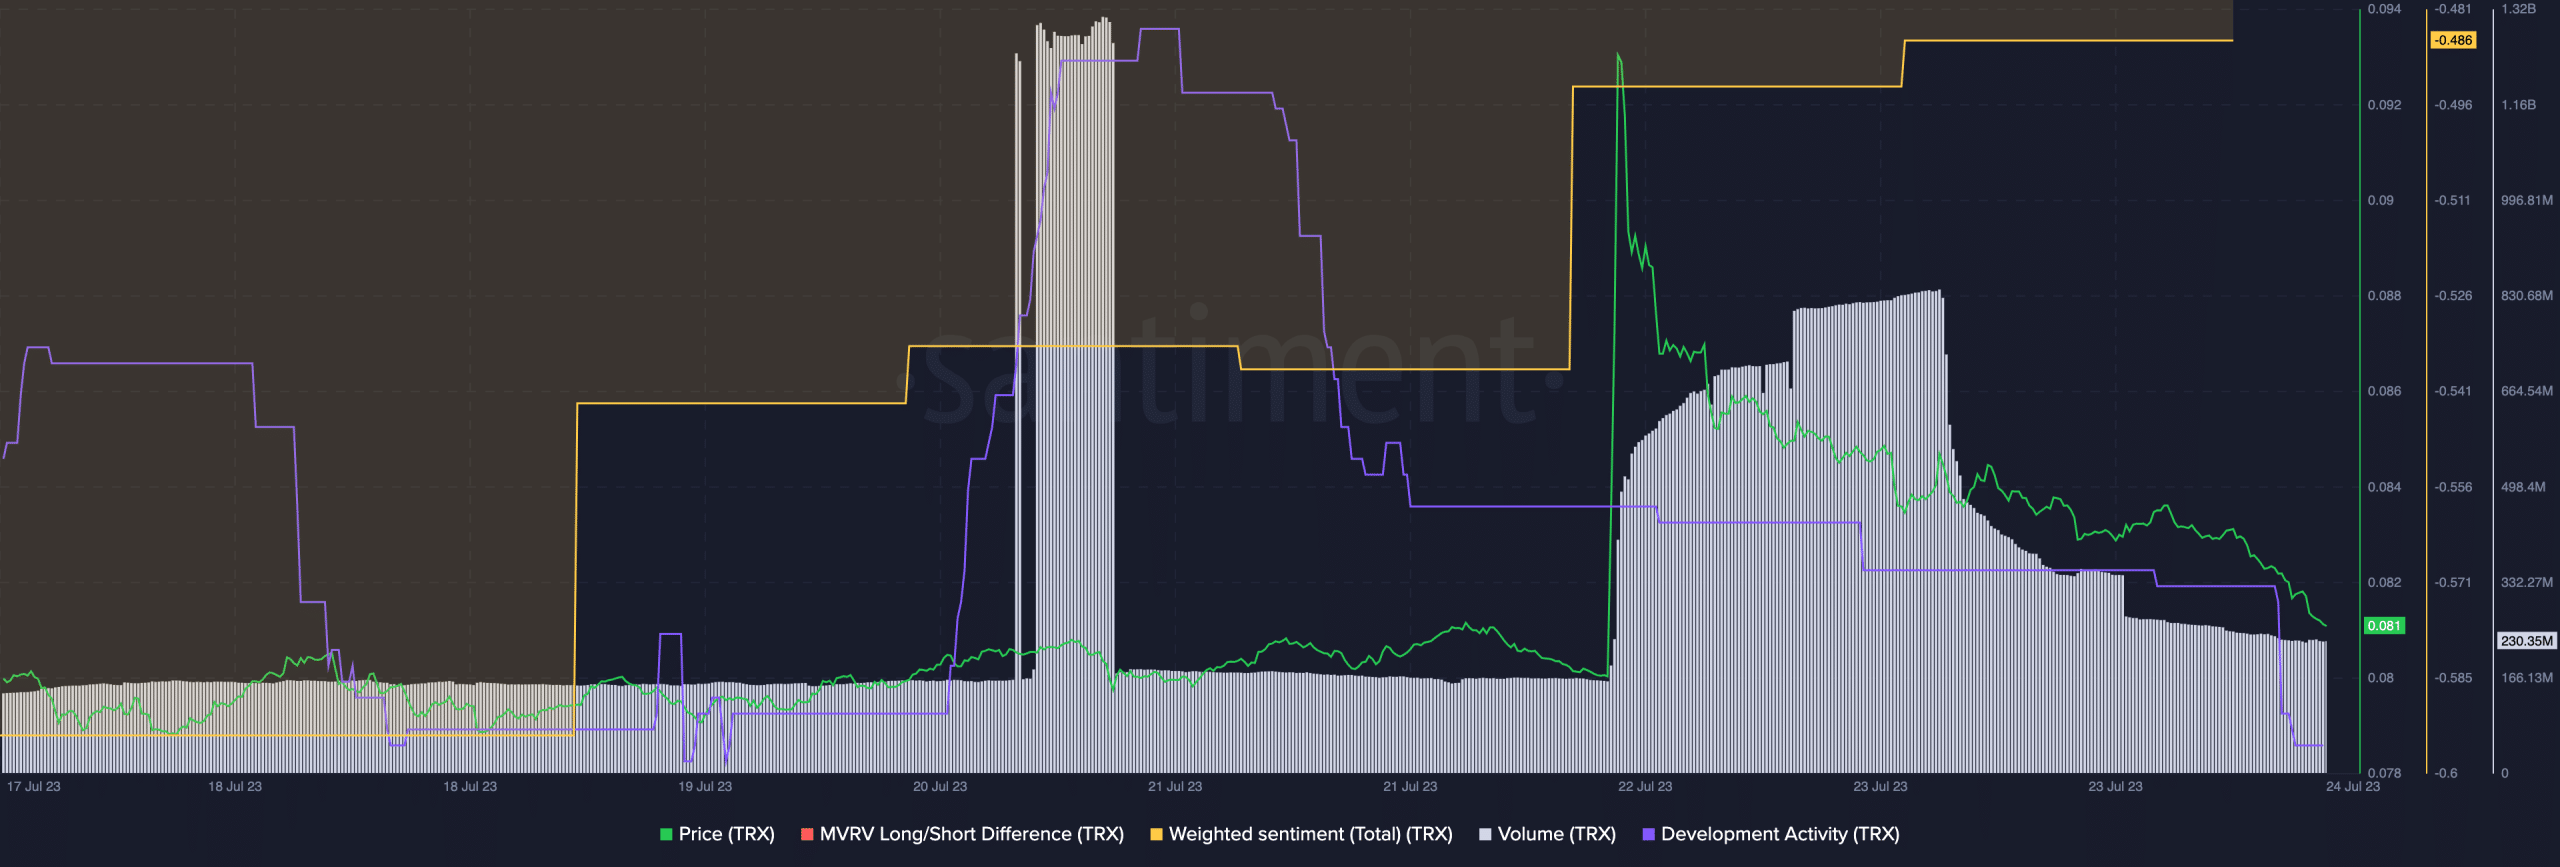Click the 22 Jul 23 date label
This screenshot has height=867, width=2560.
(x=1645, y=787)
